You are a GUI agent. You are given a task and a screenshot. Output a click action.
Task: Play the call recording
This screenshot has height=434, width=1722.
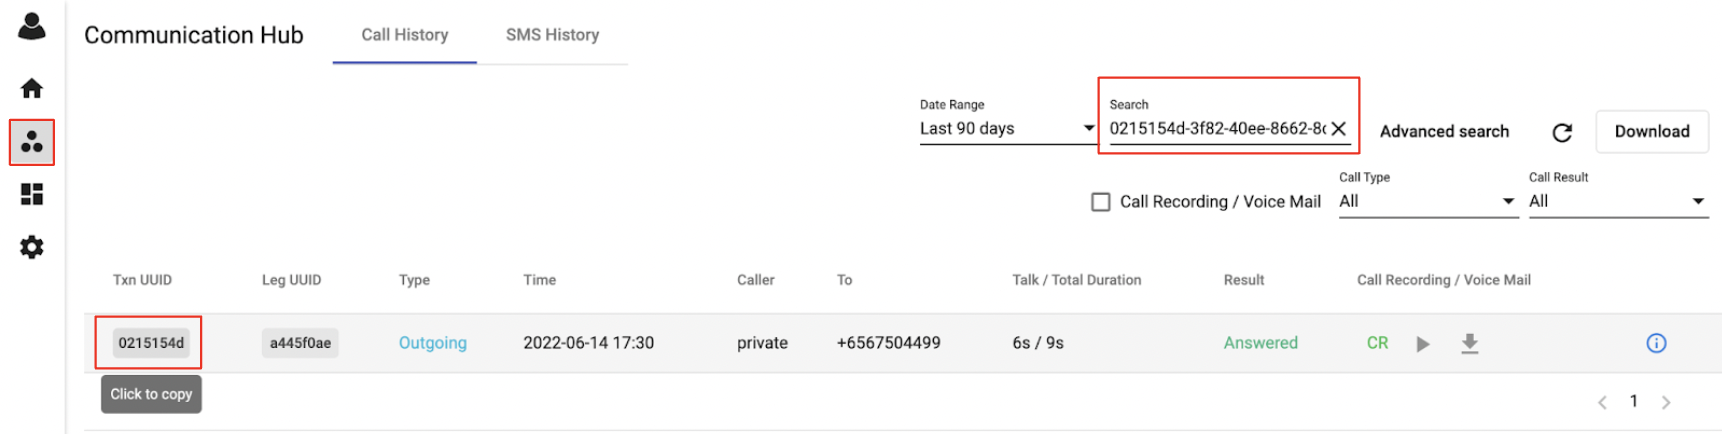[1423, 344]
